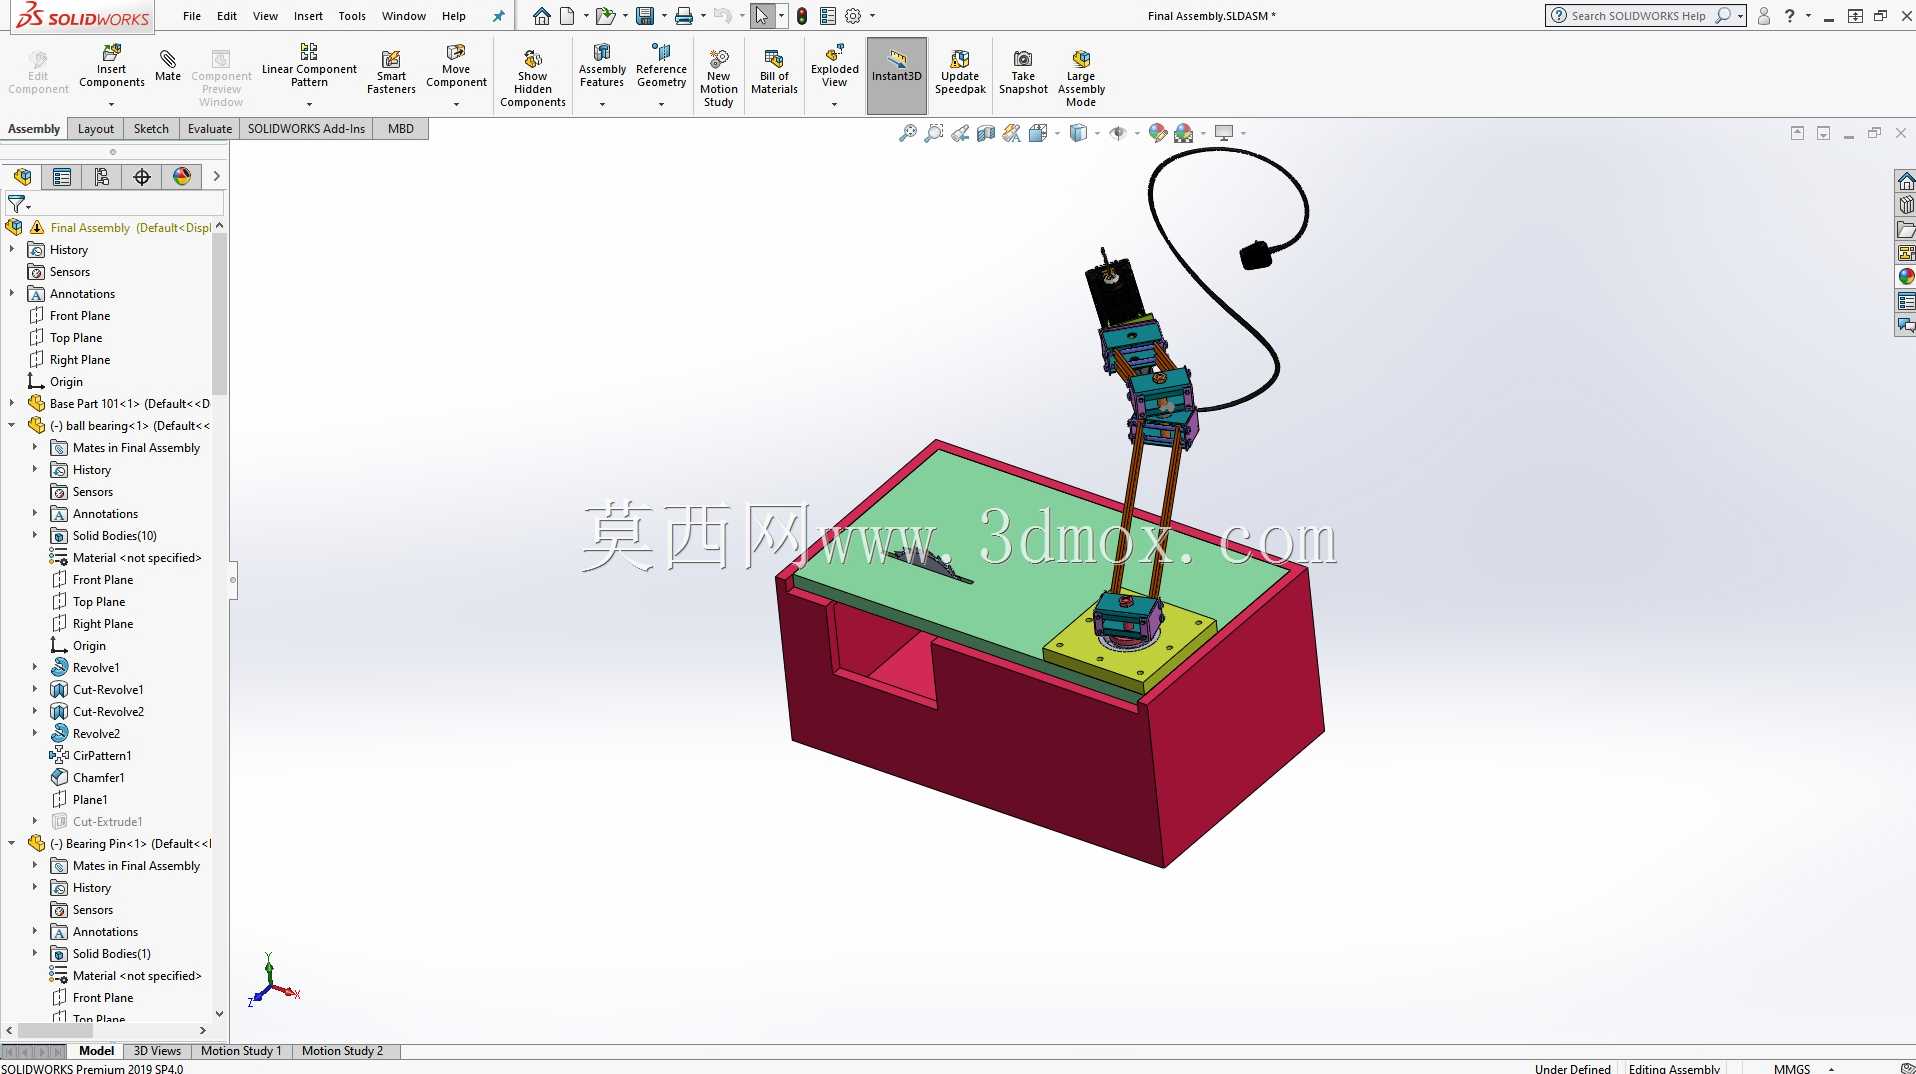1916x1074 pixels.
Task: Open Appearances tab in task pane
Action: pos(1906,277)
